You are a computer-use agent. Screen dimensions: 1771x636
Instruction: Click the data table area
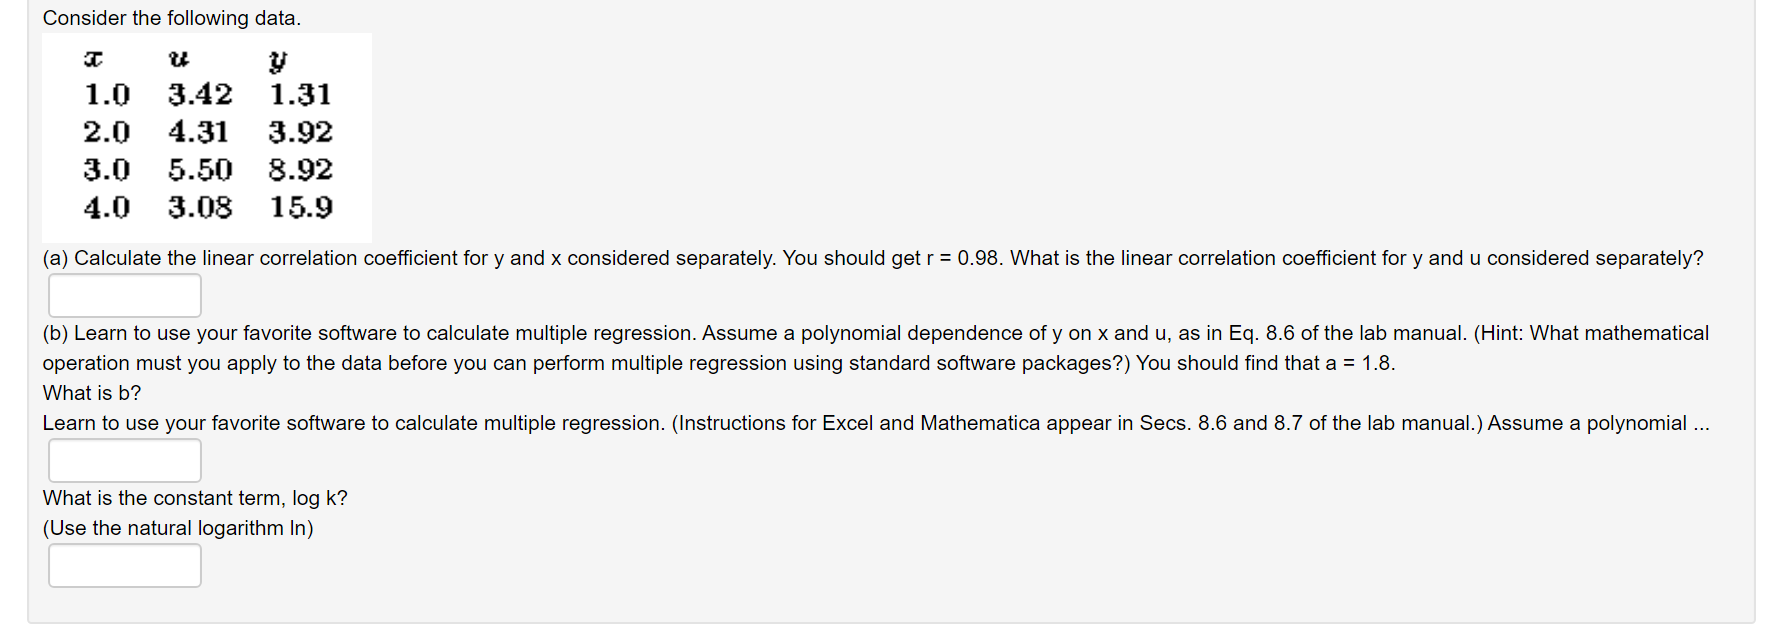206,137
